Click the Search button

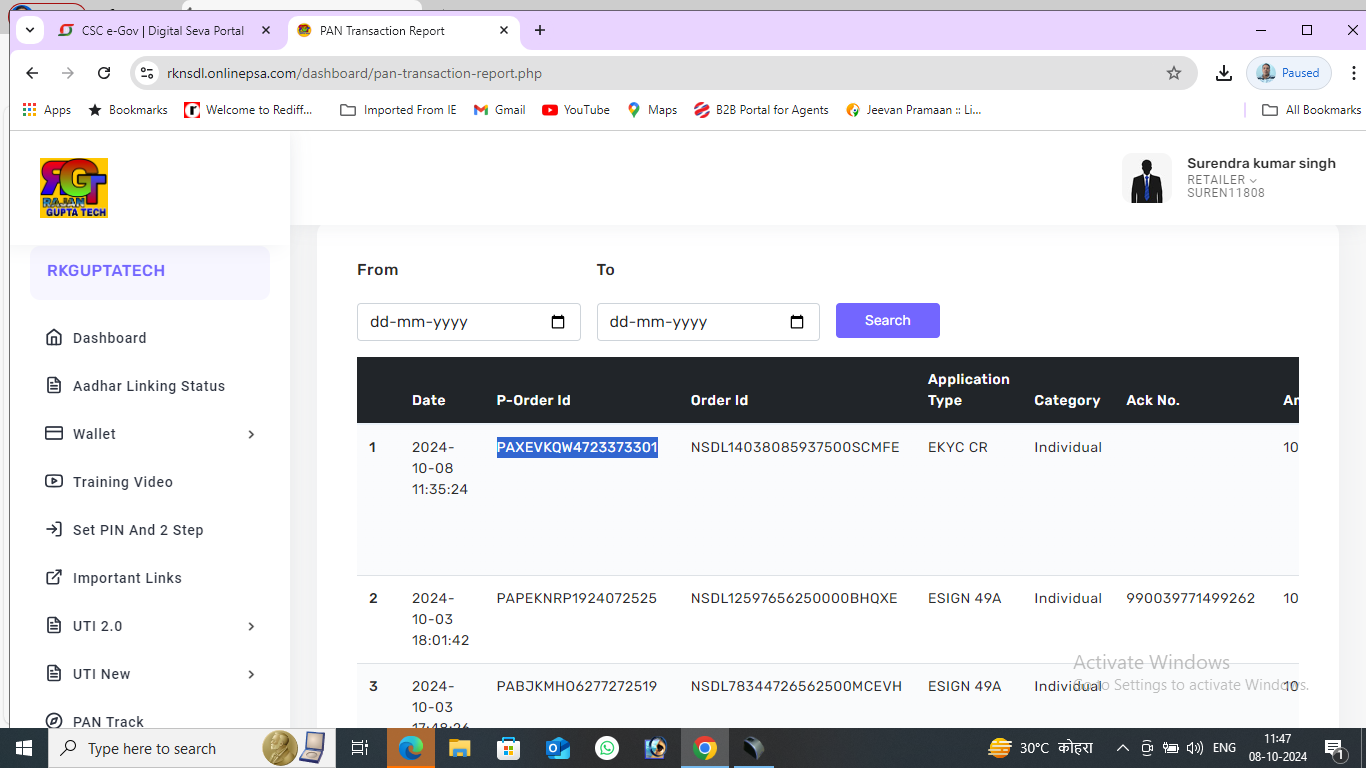[x=887, y=320]
